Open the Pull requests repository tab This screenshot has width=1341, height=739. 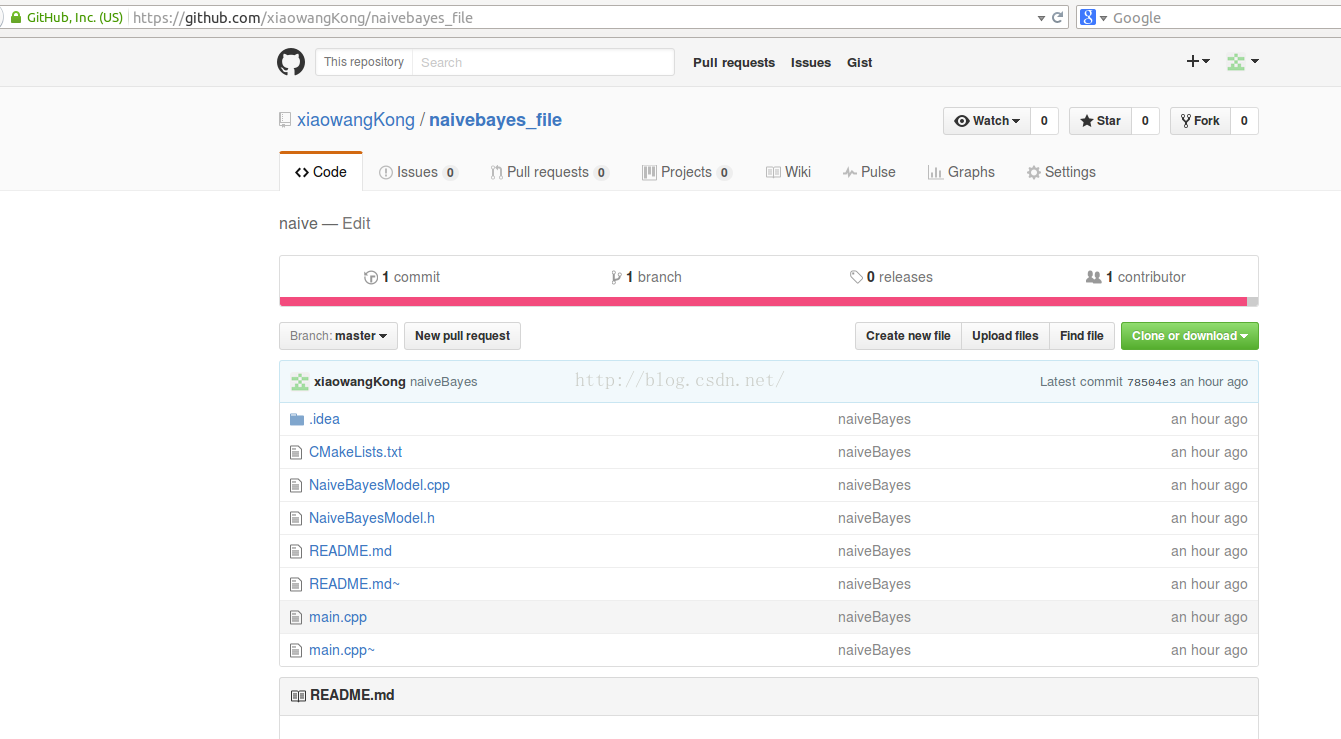[x=549, y=172]
